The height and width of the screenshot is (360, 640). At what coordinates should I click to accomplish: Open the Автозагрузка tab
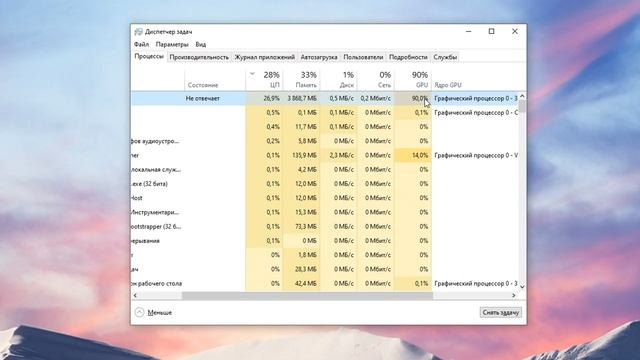319,57
